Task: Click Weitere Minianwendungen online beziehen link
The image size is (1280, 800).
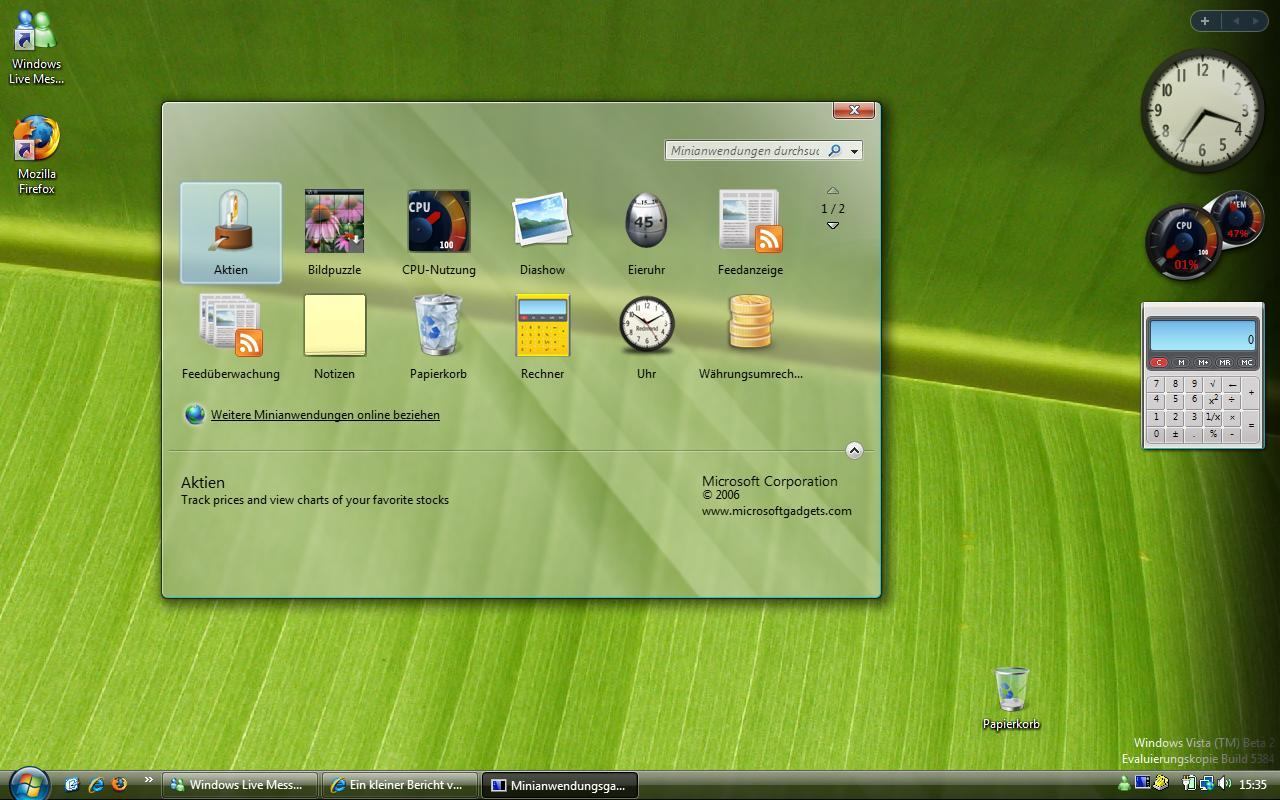Action: 325,415
